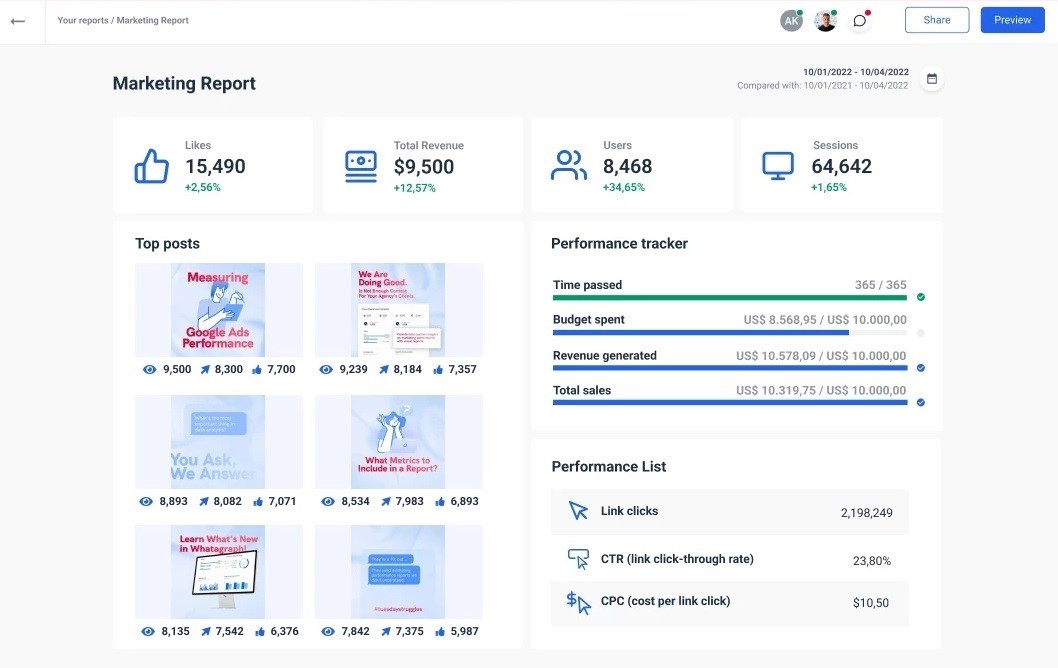Image resolution: width=1058 pixels, height=668 pixels.
Task: Click the reach arrow icon beside 8,082
Action: point(204,501)
